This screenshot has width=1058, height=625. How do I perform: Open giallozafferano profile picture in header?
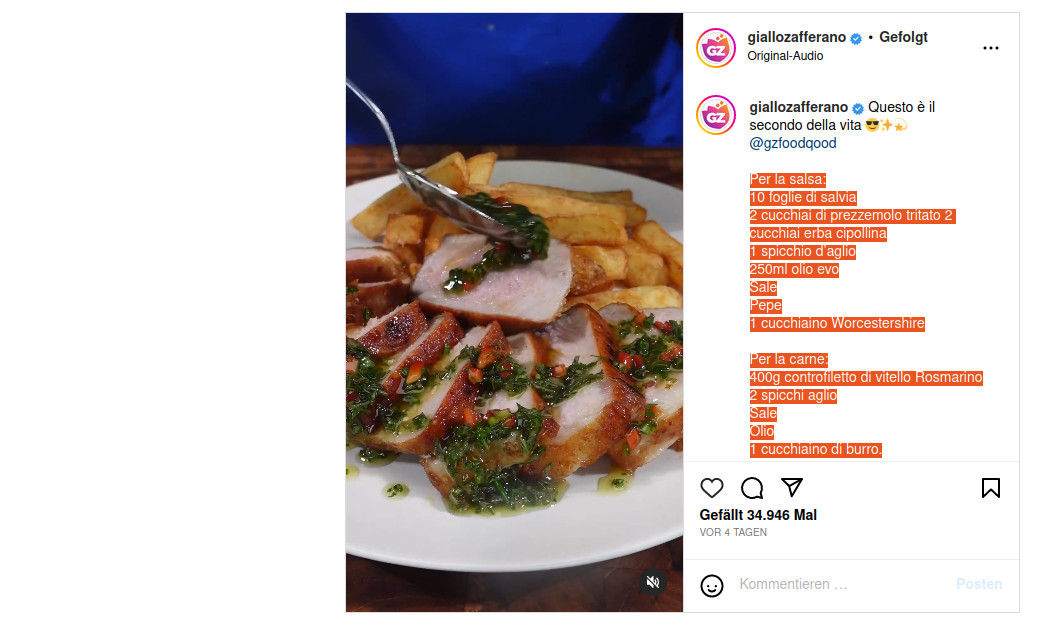click(x=716, y=48)
